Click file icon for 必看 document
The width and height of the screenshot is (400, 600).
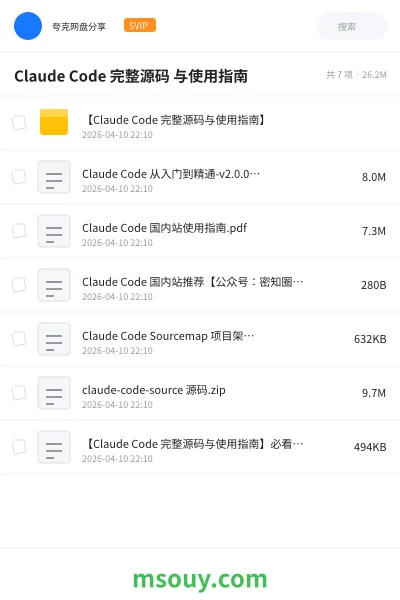coord(54,447)
